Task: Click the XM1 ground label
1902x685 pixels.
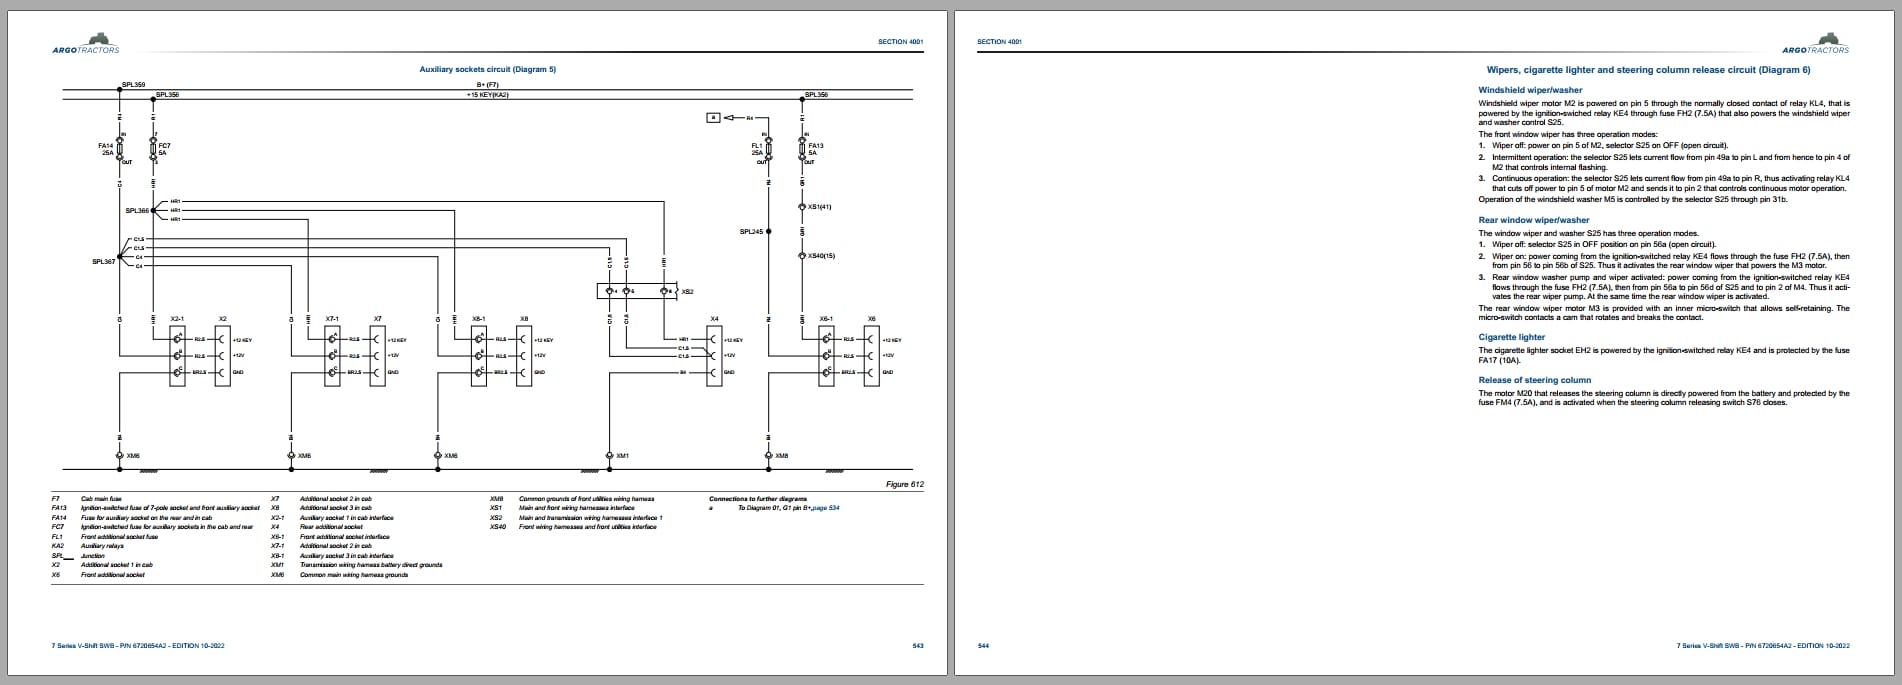Action: [622, 456]
